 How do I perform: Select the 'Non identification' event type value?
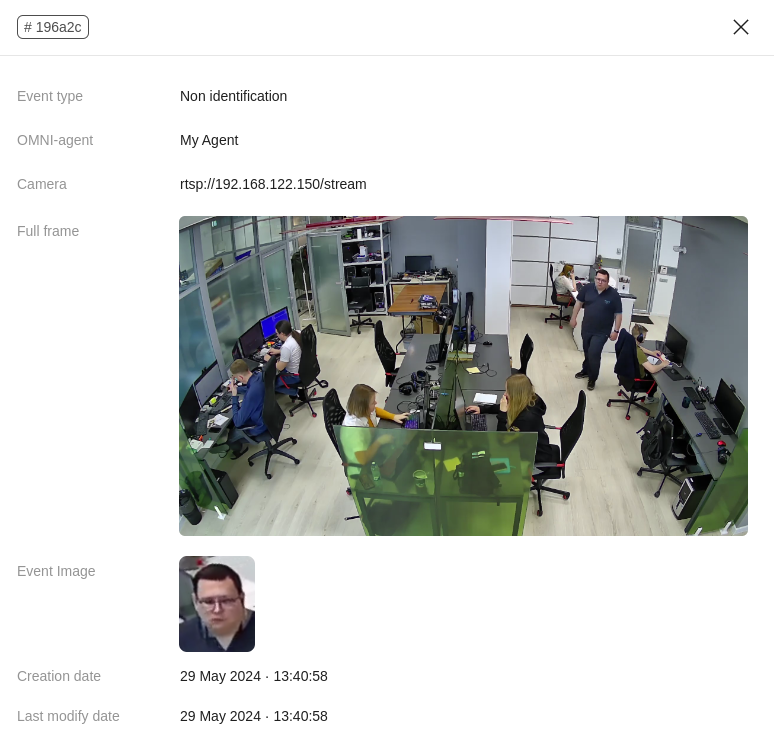pyautogui.click(x=233, y=96)
